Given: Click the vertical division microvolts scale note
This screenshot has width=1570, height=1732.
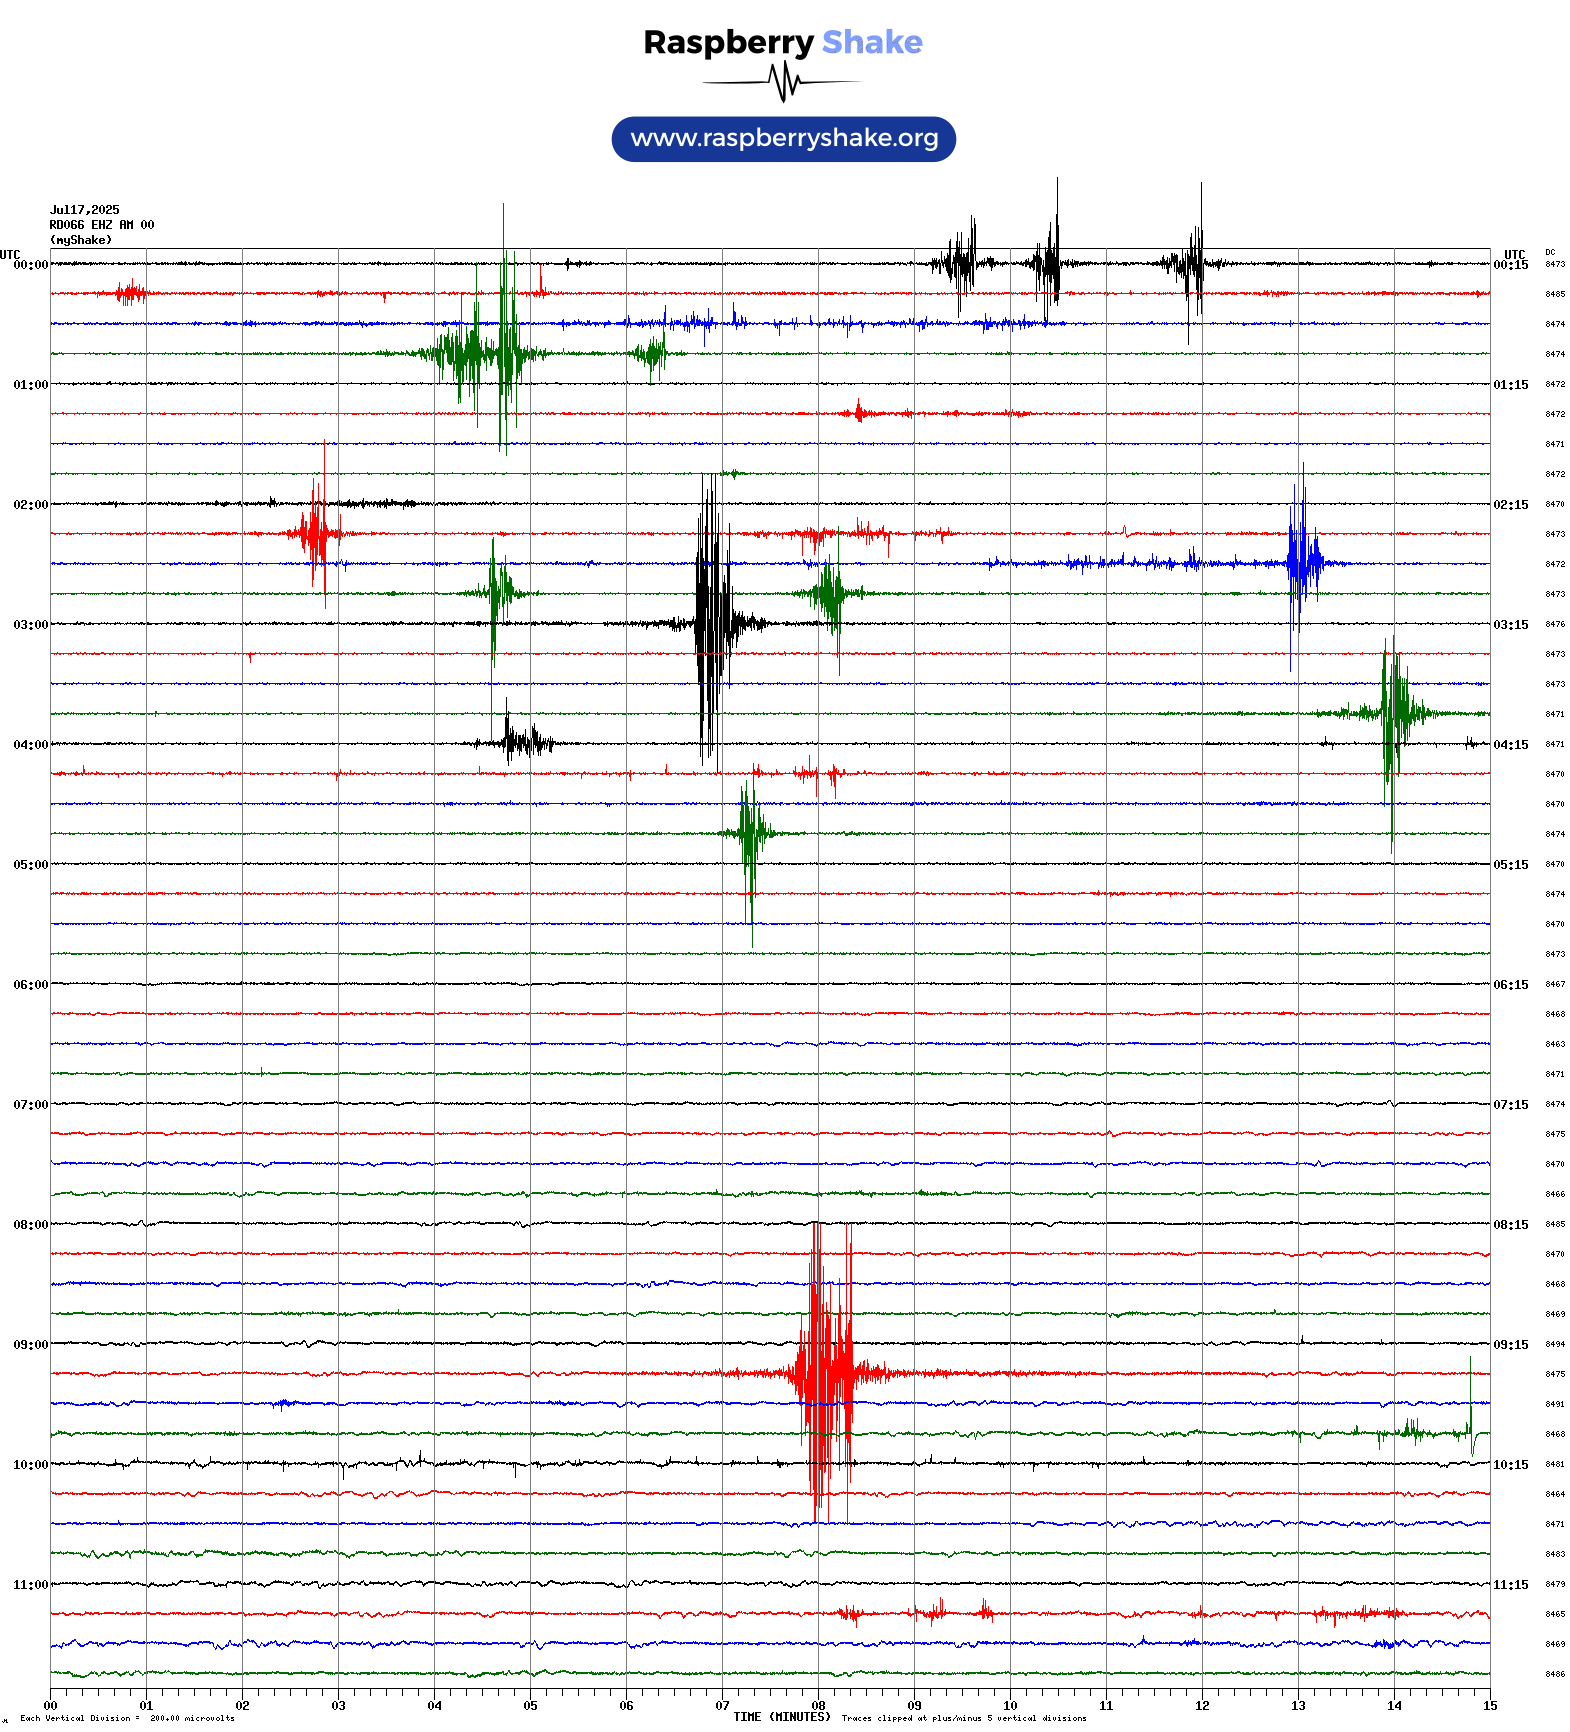Looking at the screenshot, I should [127, 1719].
